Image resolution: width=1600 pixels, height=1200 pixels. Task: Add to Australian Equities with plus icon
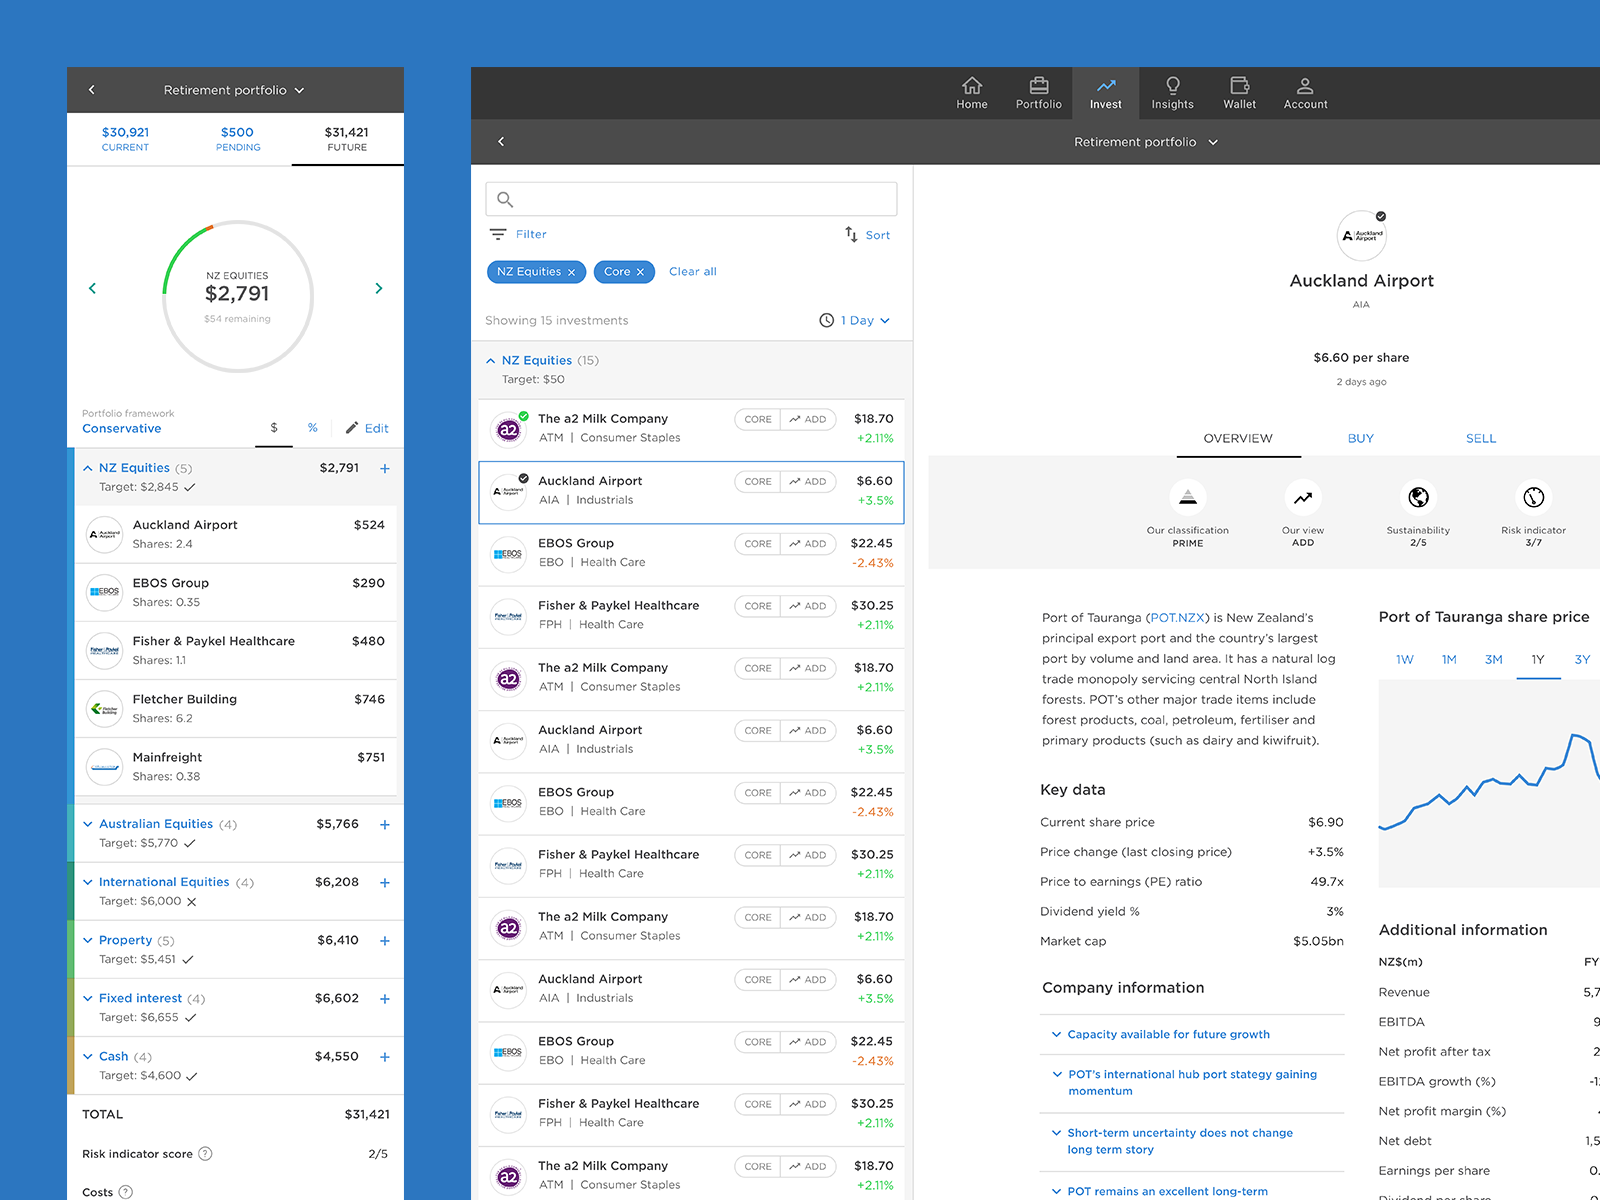pyautogui.click(x=385, y=825)
